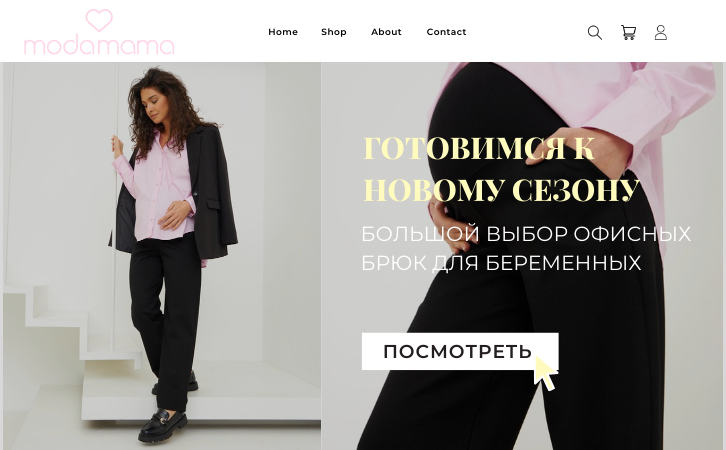Open the user account profile icon
The image size is (726, 450).
(x=661, y=32)
